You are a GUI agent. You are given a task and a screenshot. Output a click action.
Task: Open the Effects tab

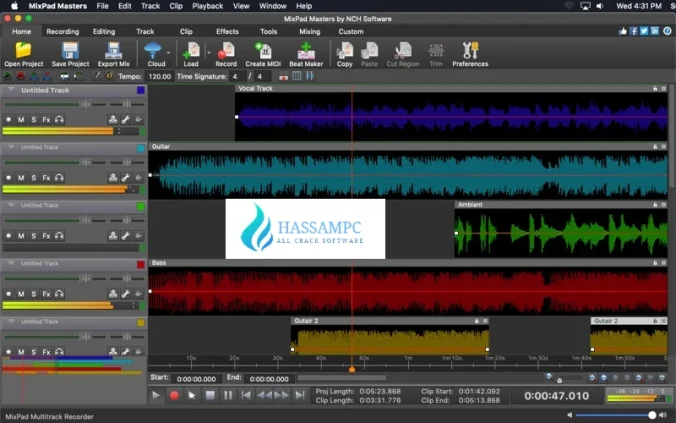227,31
